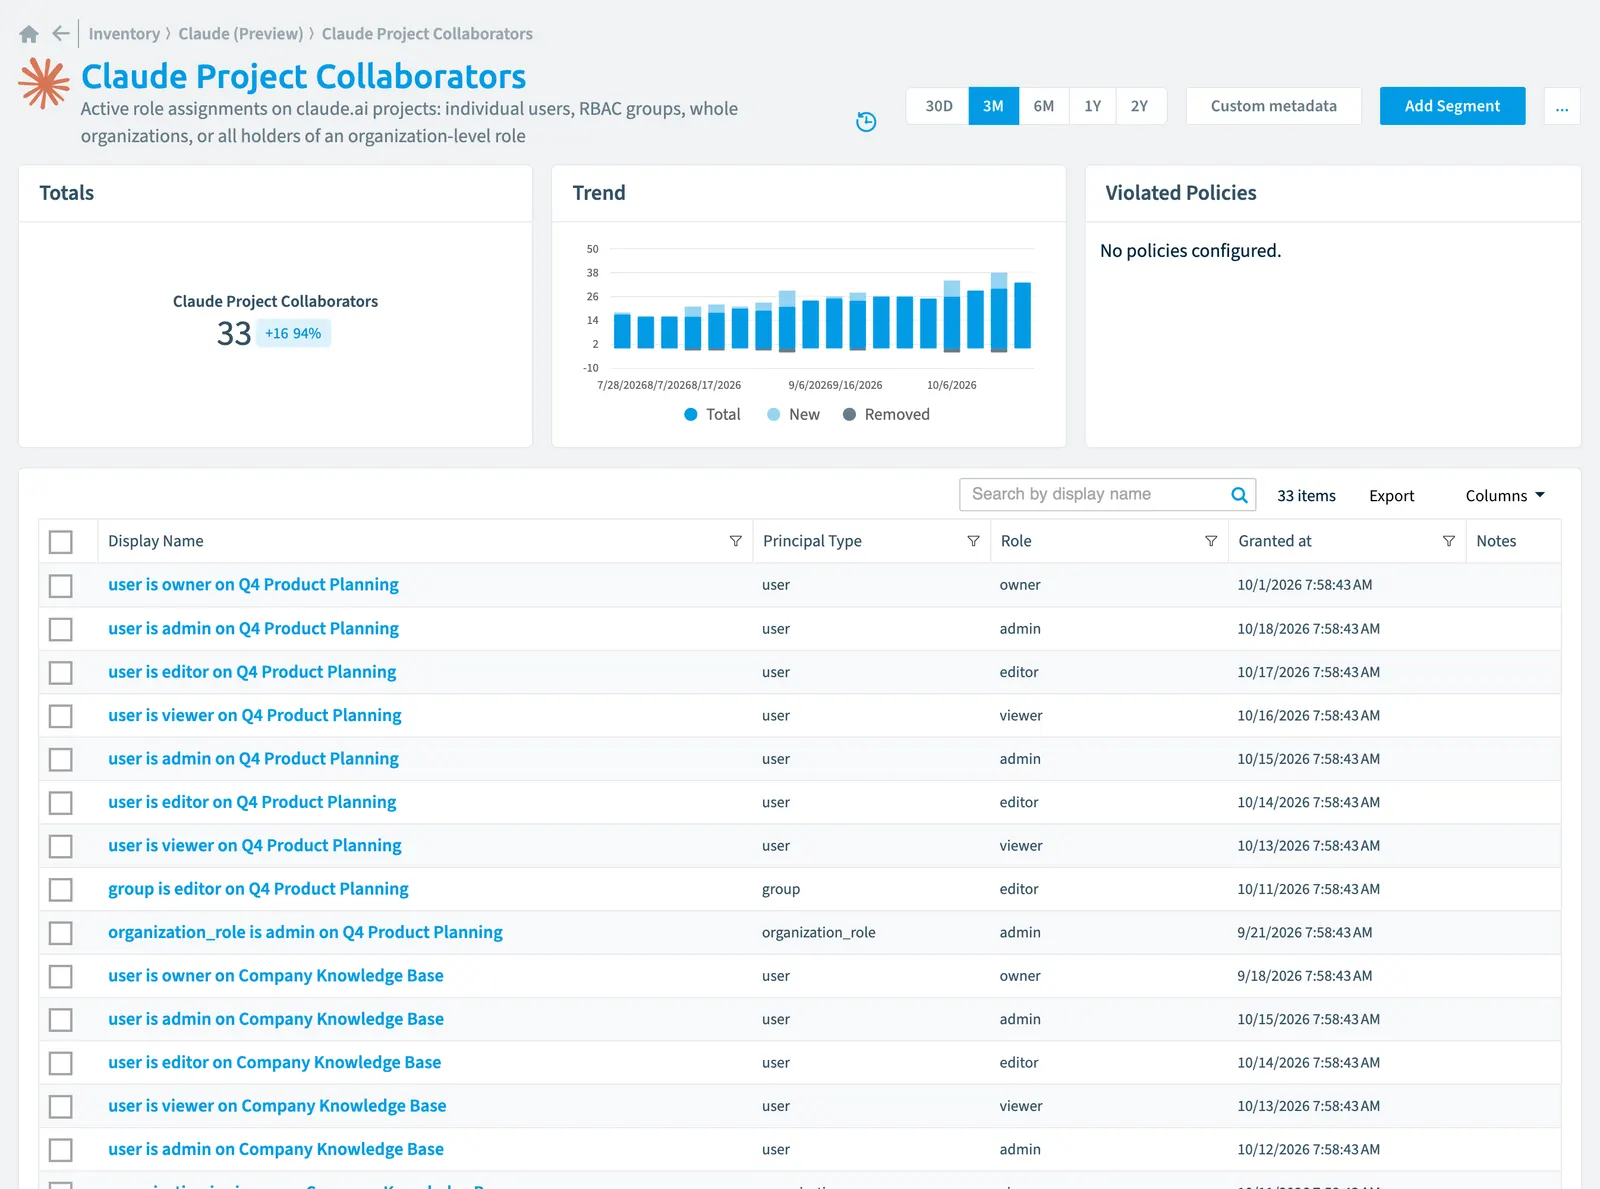Screen dimensions: 1600x1189
Task: Open the Display Name column filter
Action: 736,541
